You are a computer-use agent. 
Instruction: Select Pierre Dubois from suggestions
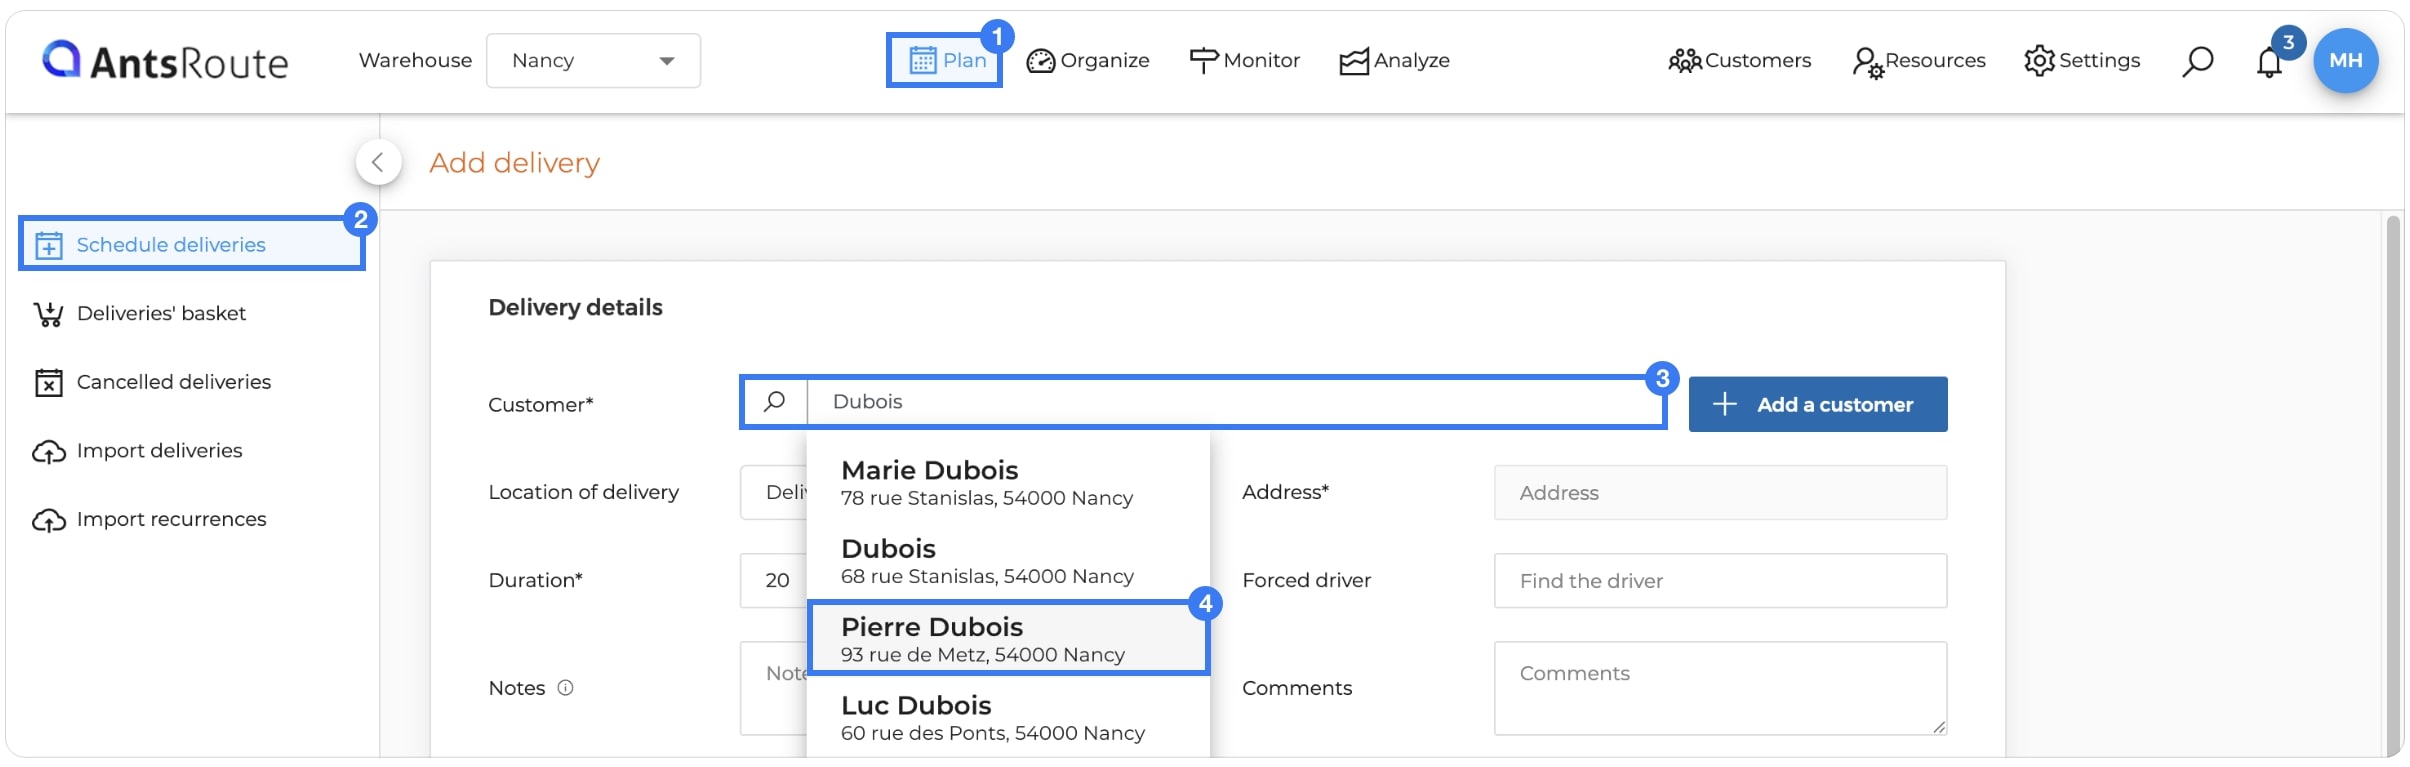coord(1008,639)
